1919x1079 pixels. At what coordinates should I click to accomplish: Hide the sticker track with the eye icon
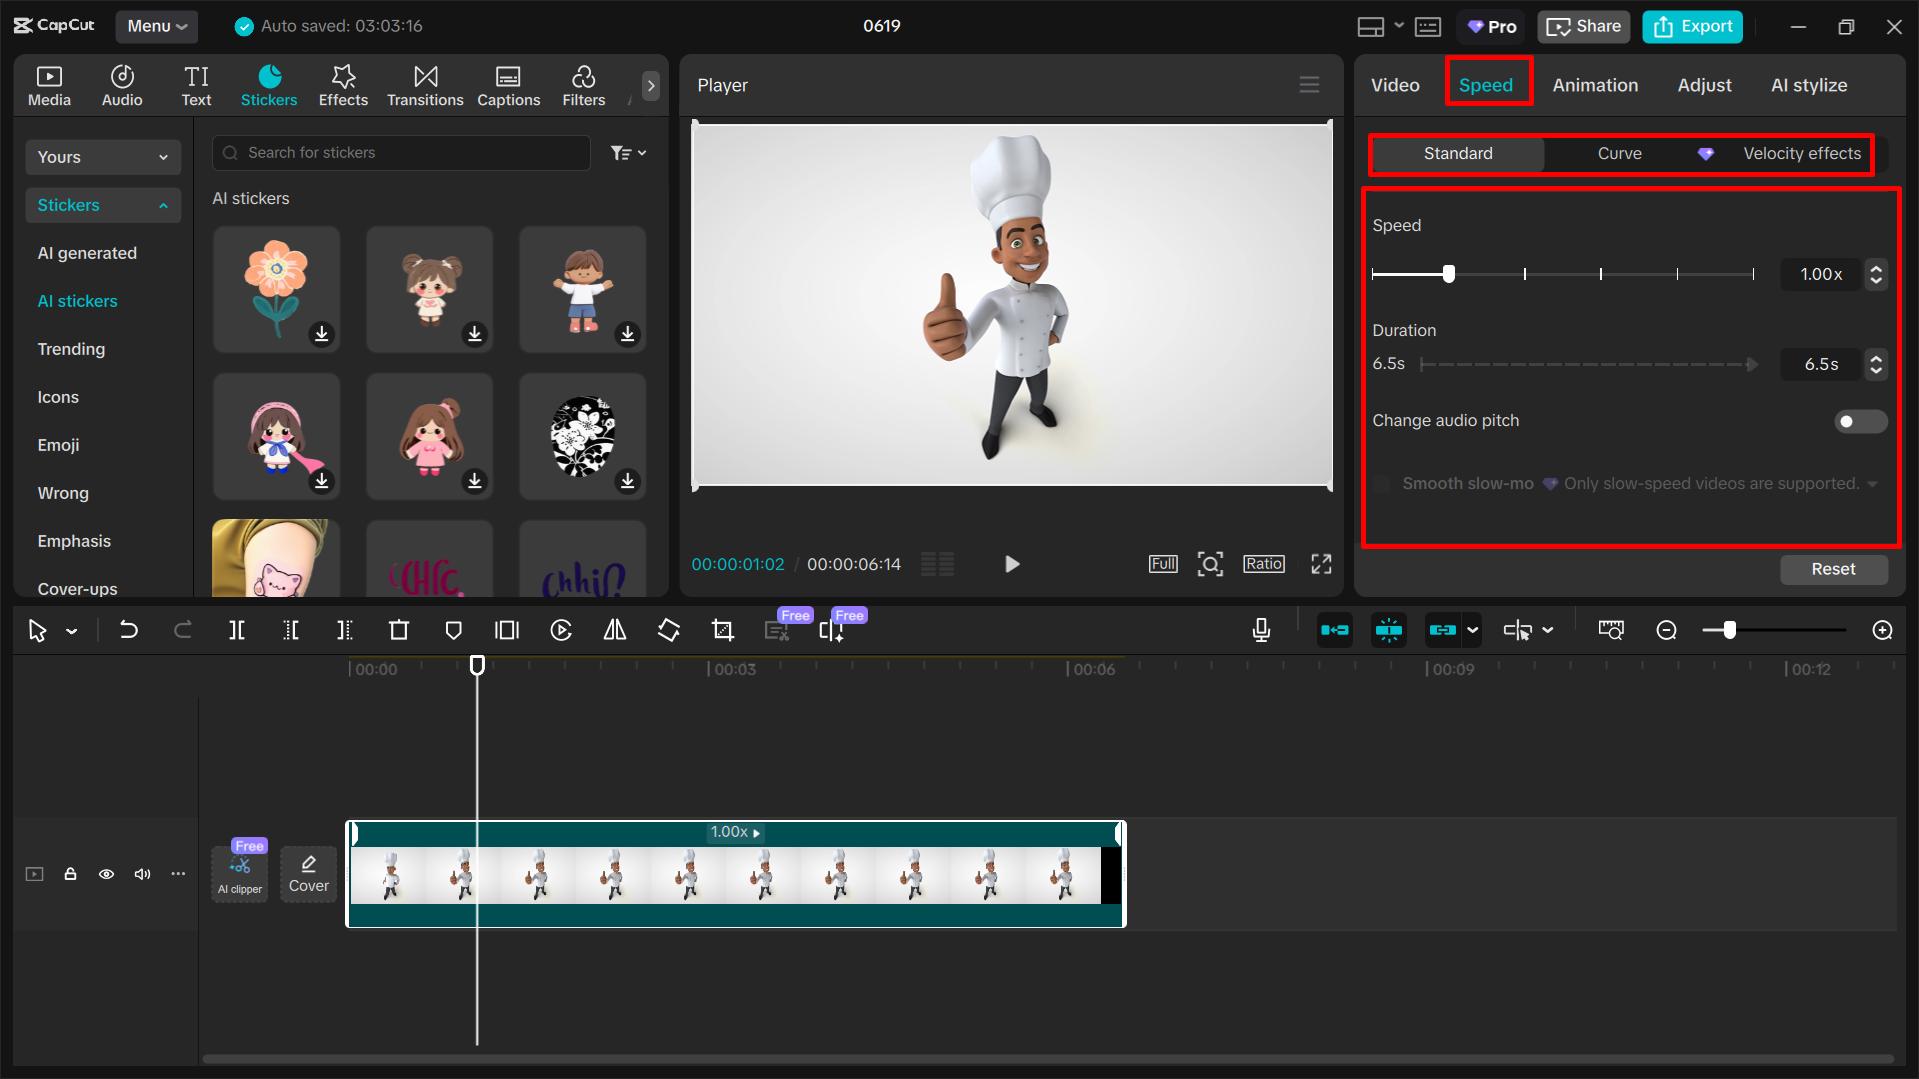pos(106,874)
